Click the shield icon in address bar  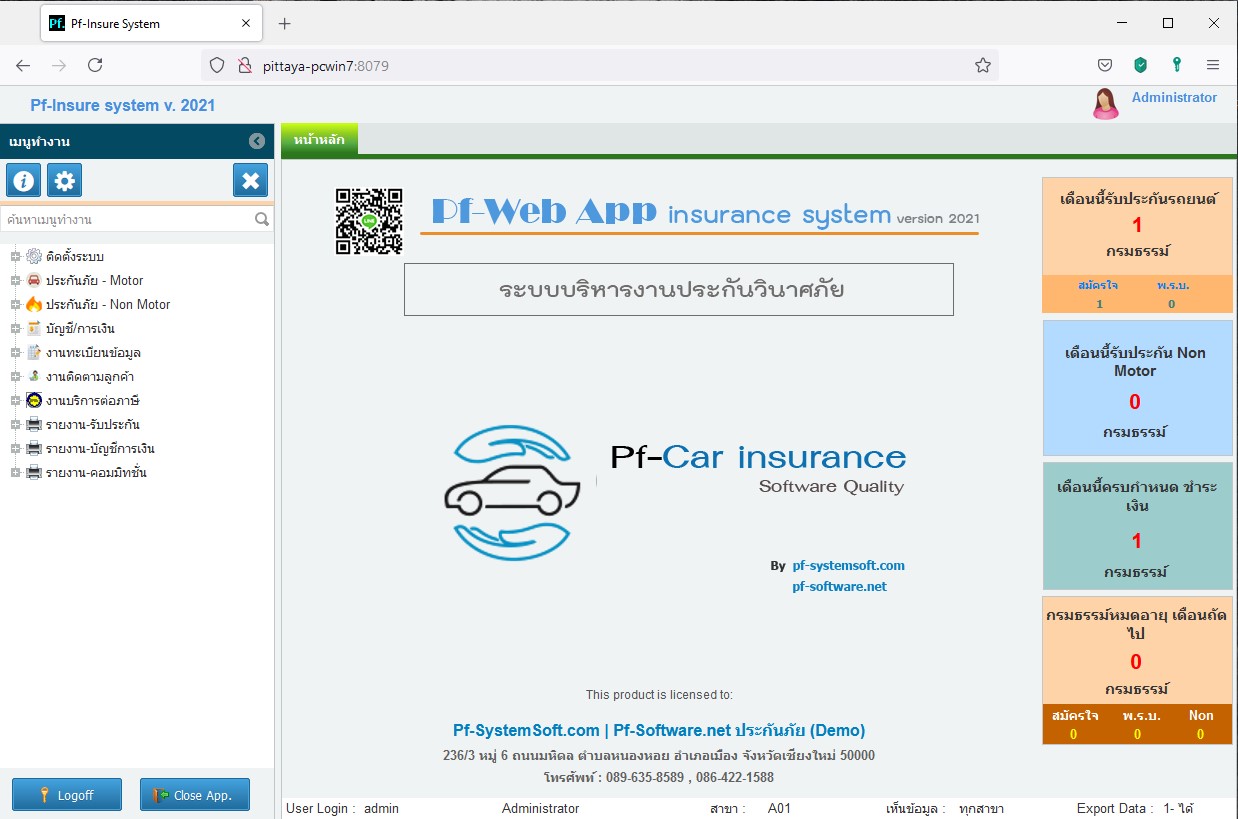(x=217, y=66)
